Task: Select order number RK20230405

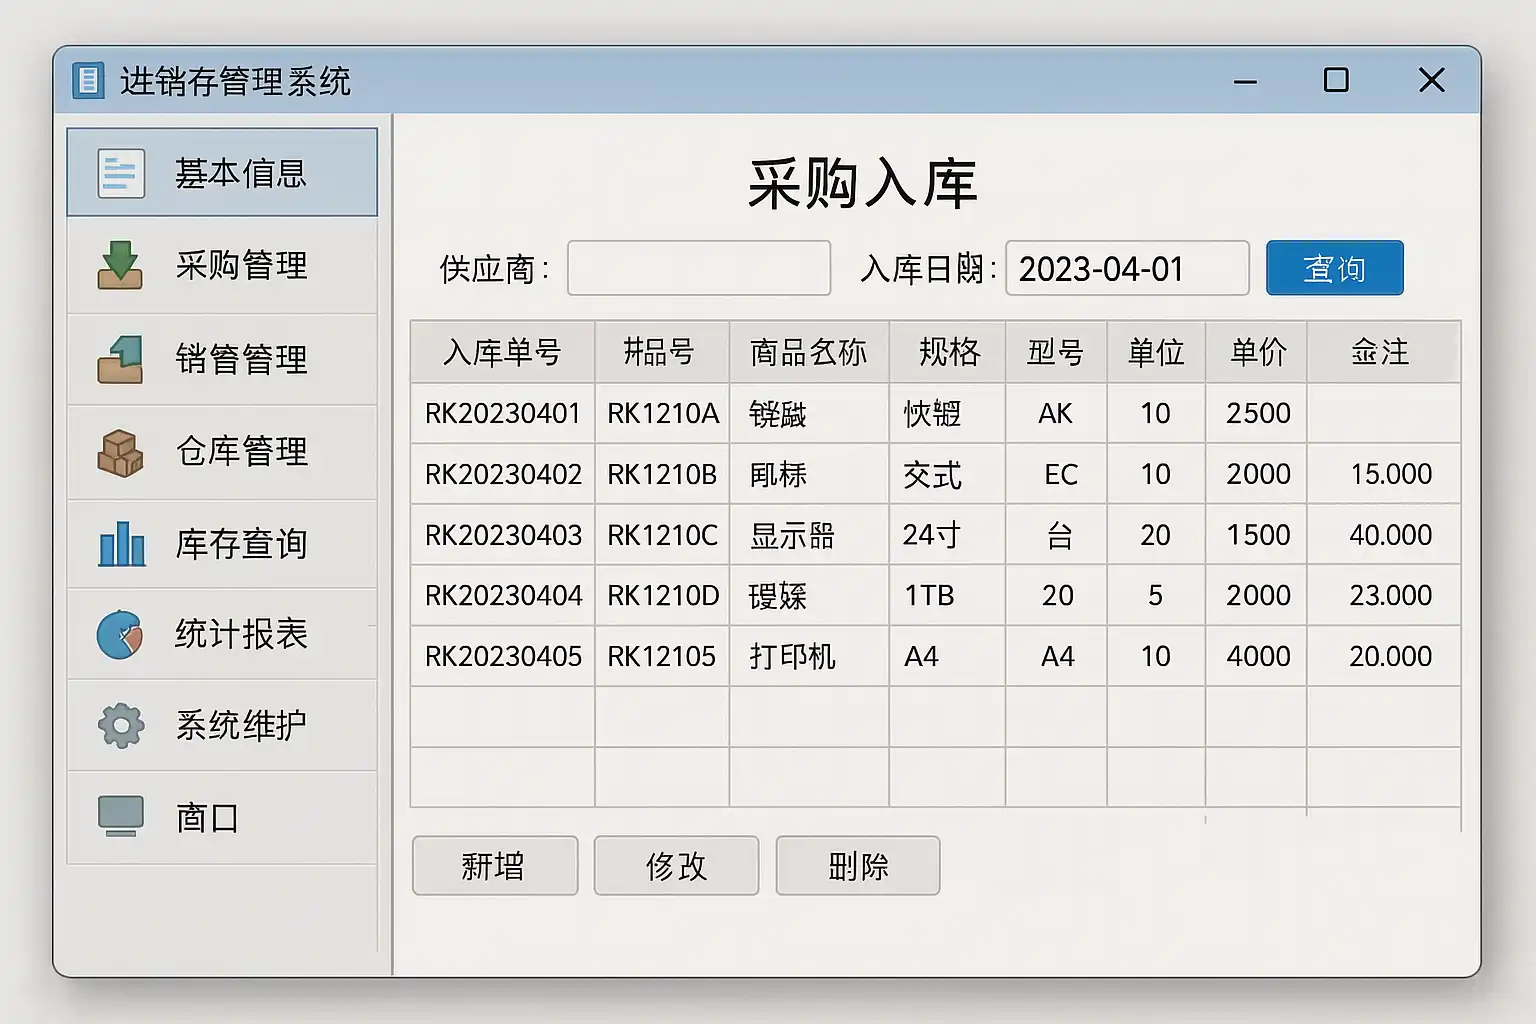Action: point(503,657)
